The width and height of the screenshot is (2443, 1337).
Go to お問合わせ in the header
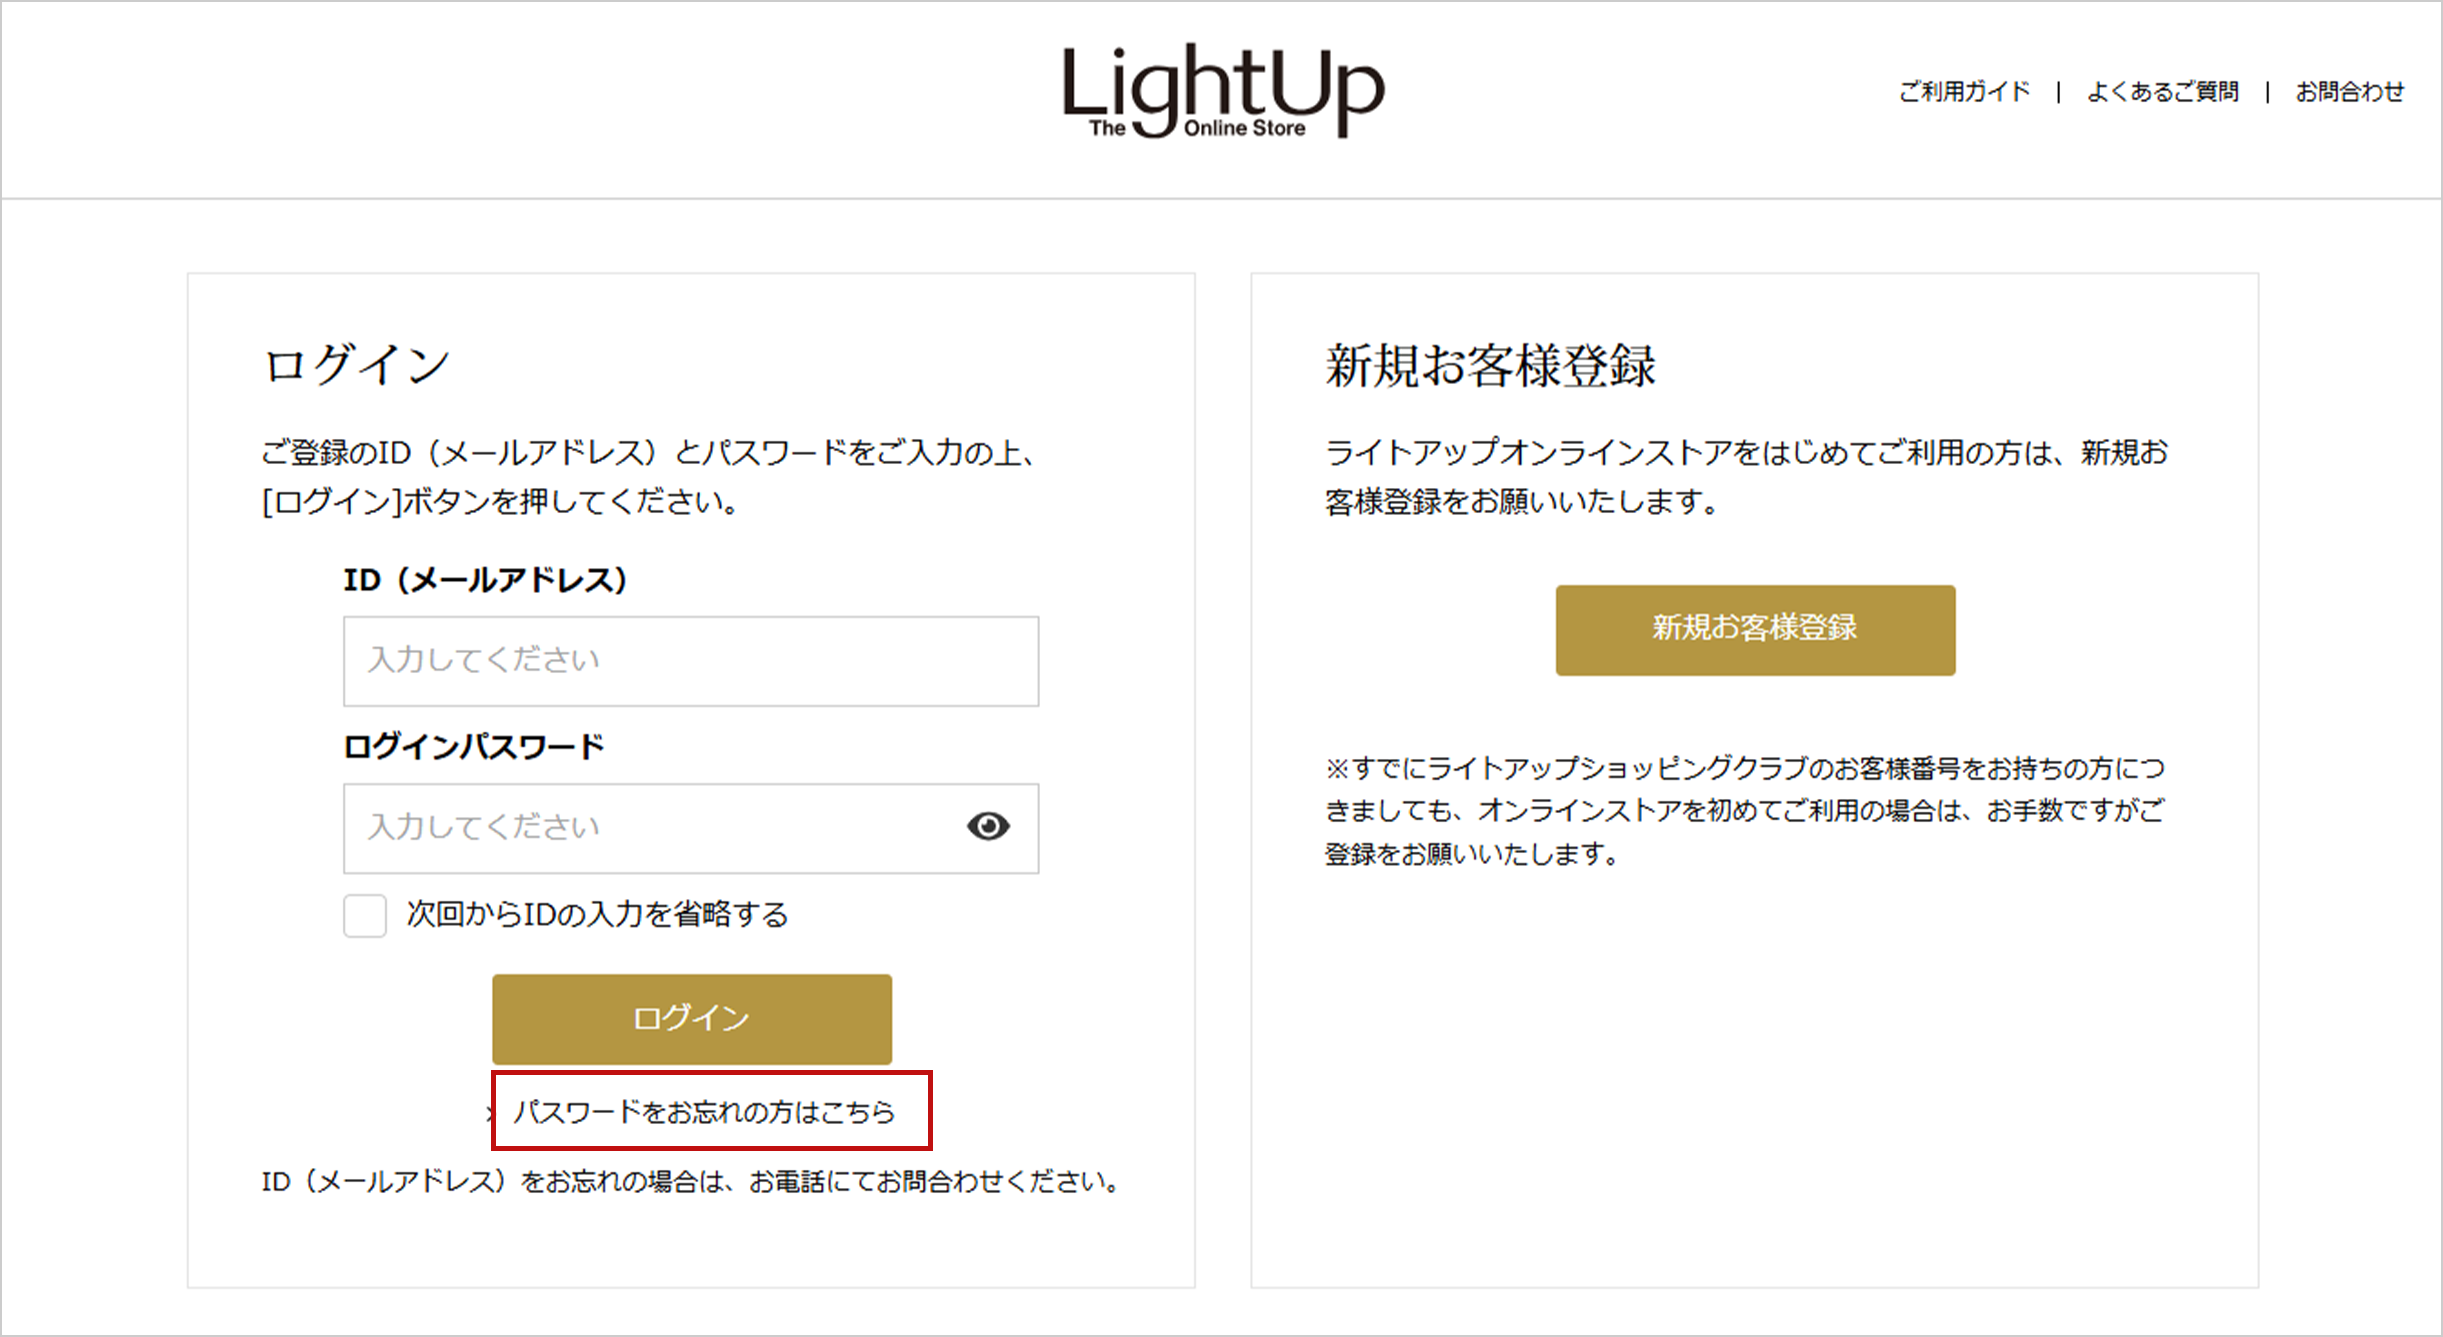2349,92
